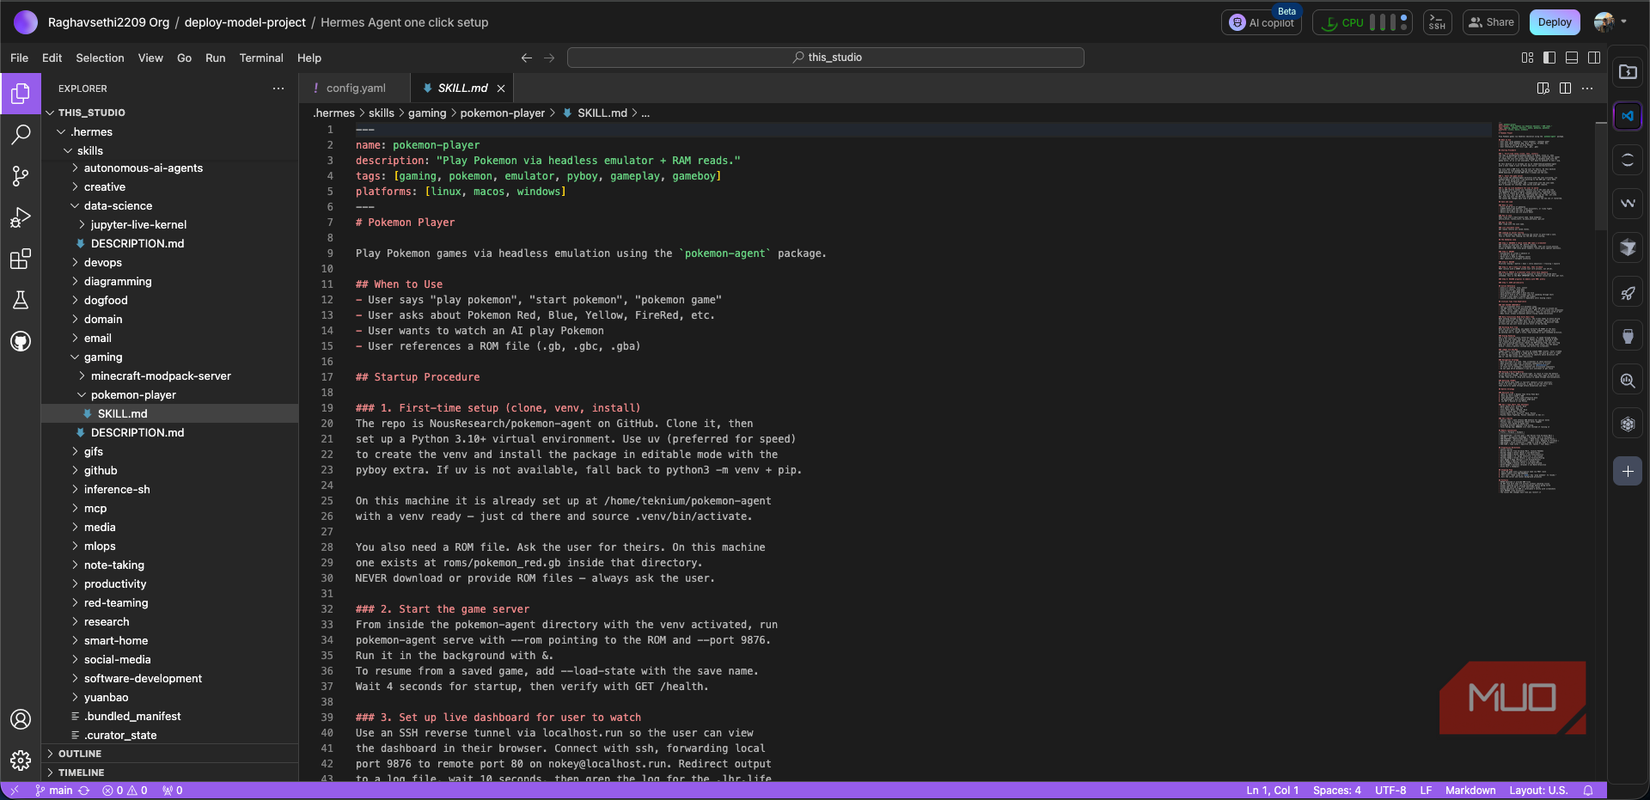The height and width of the screenshot is (800, 1650).
Task: Open editor More Actions ellipsis
Action: pos(1587,88)
